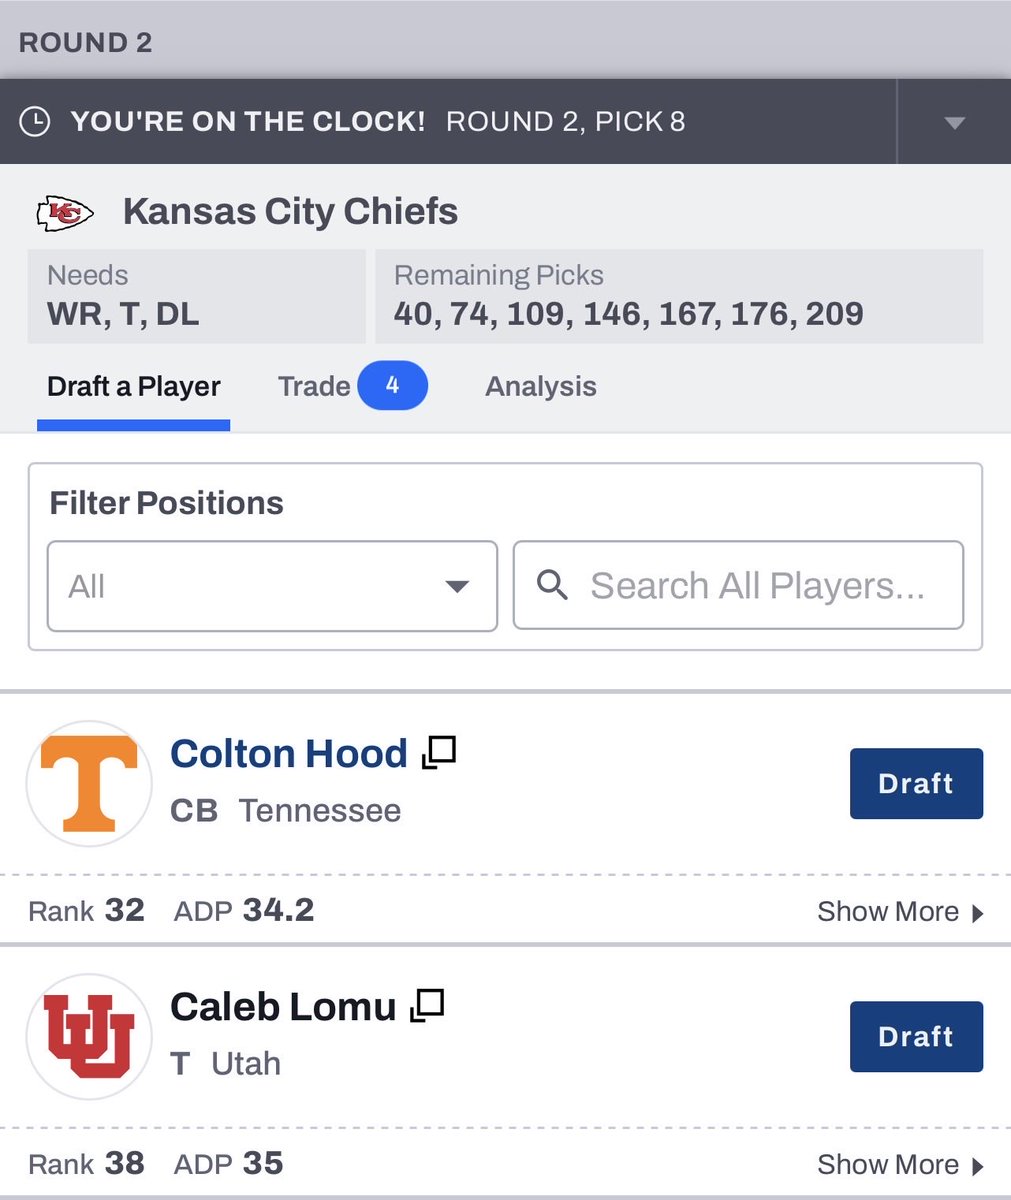Select the Draft a Player tab
The image size is (1011, 1200).
134,387
